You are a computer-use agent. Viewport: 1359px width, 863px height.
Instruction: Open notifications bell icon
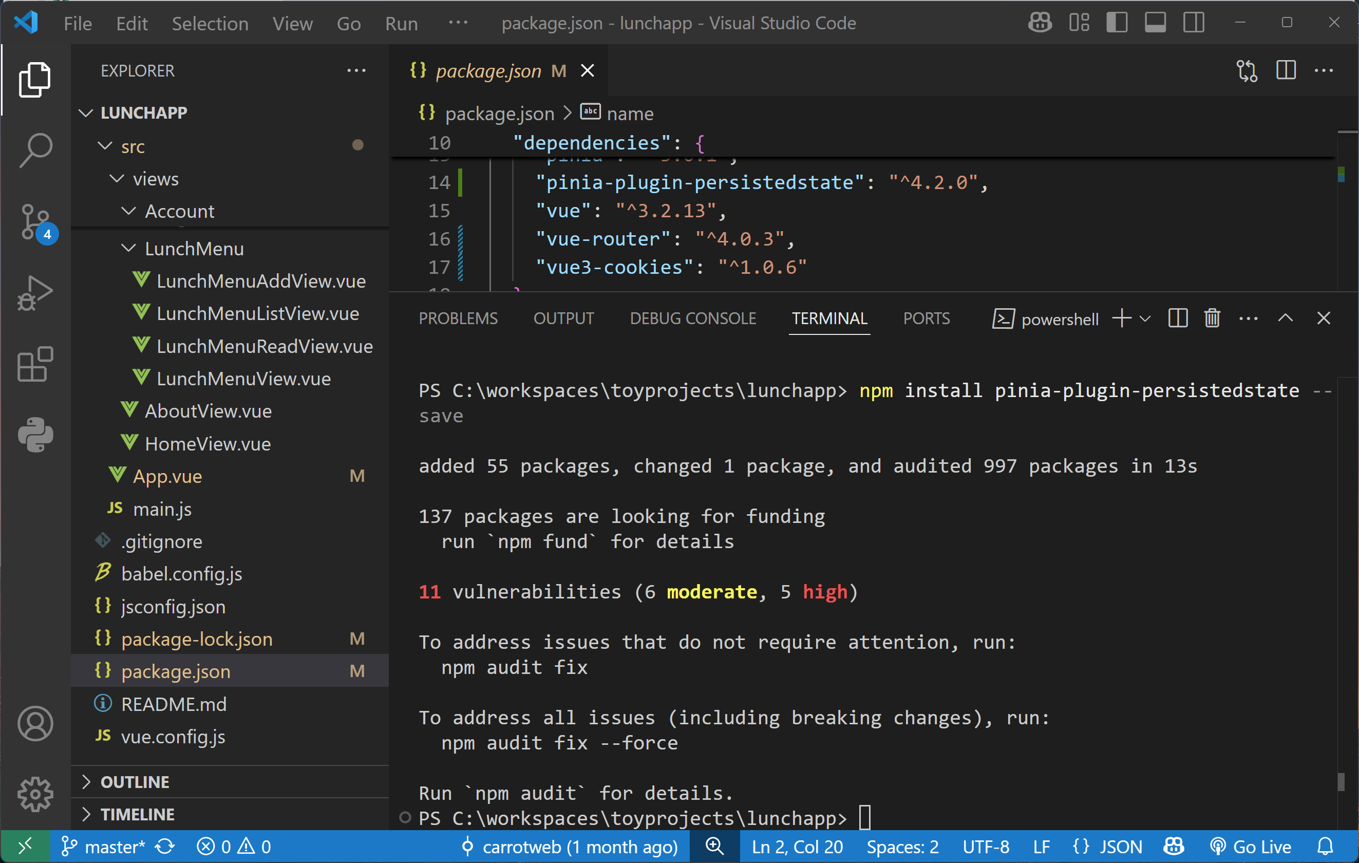tap(1325, 846)
